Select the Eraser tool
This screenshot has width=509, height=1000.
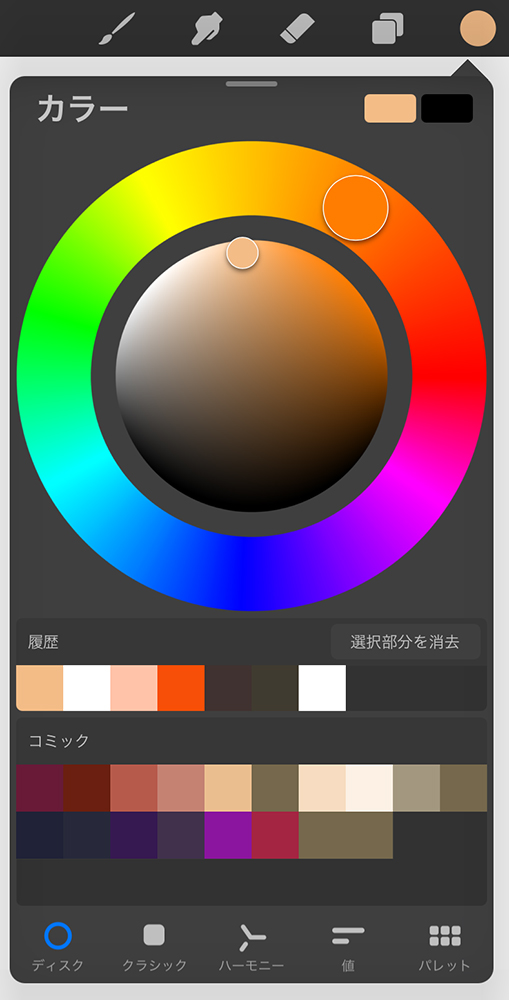click(x=298, y=29)
